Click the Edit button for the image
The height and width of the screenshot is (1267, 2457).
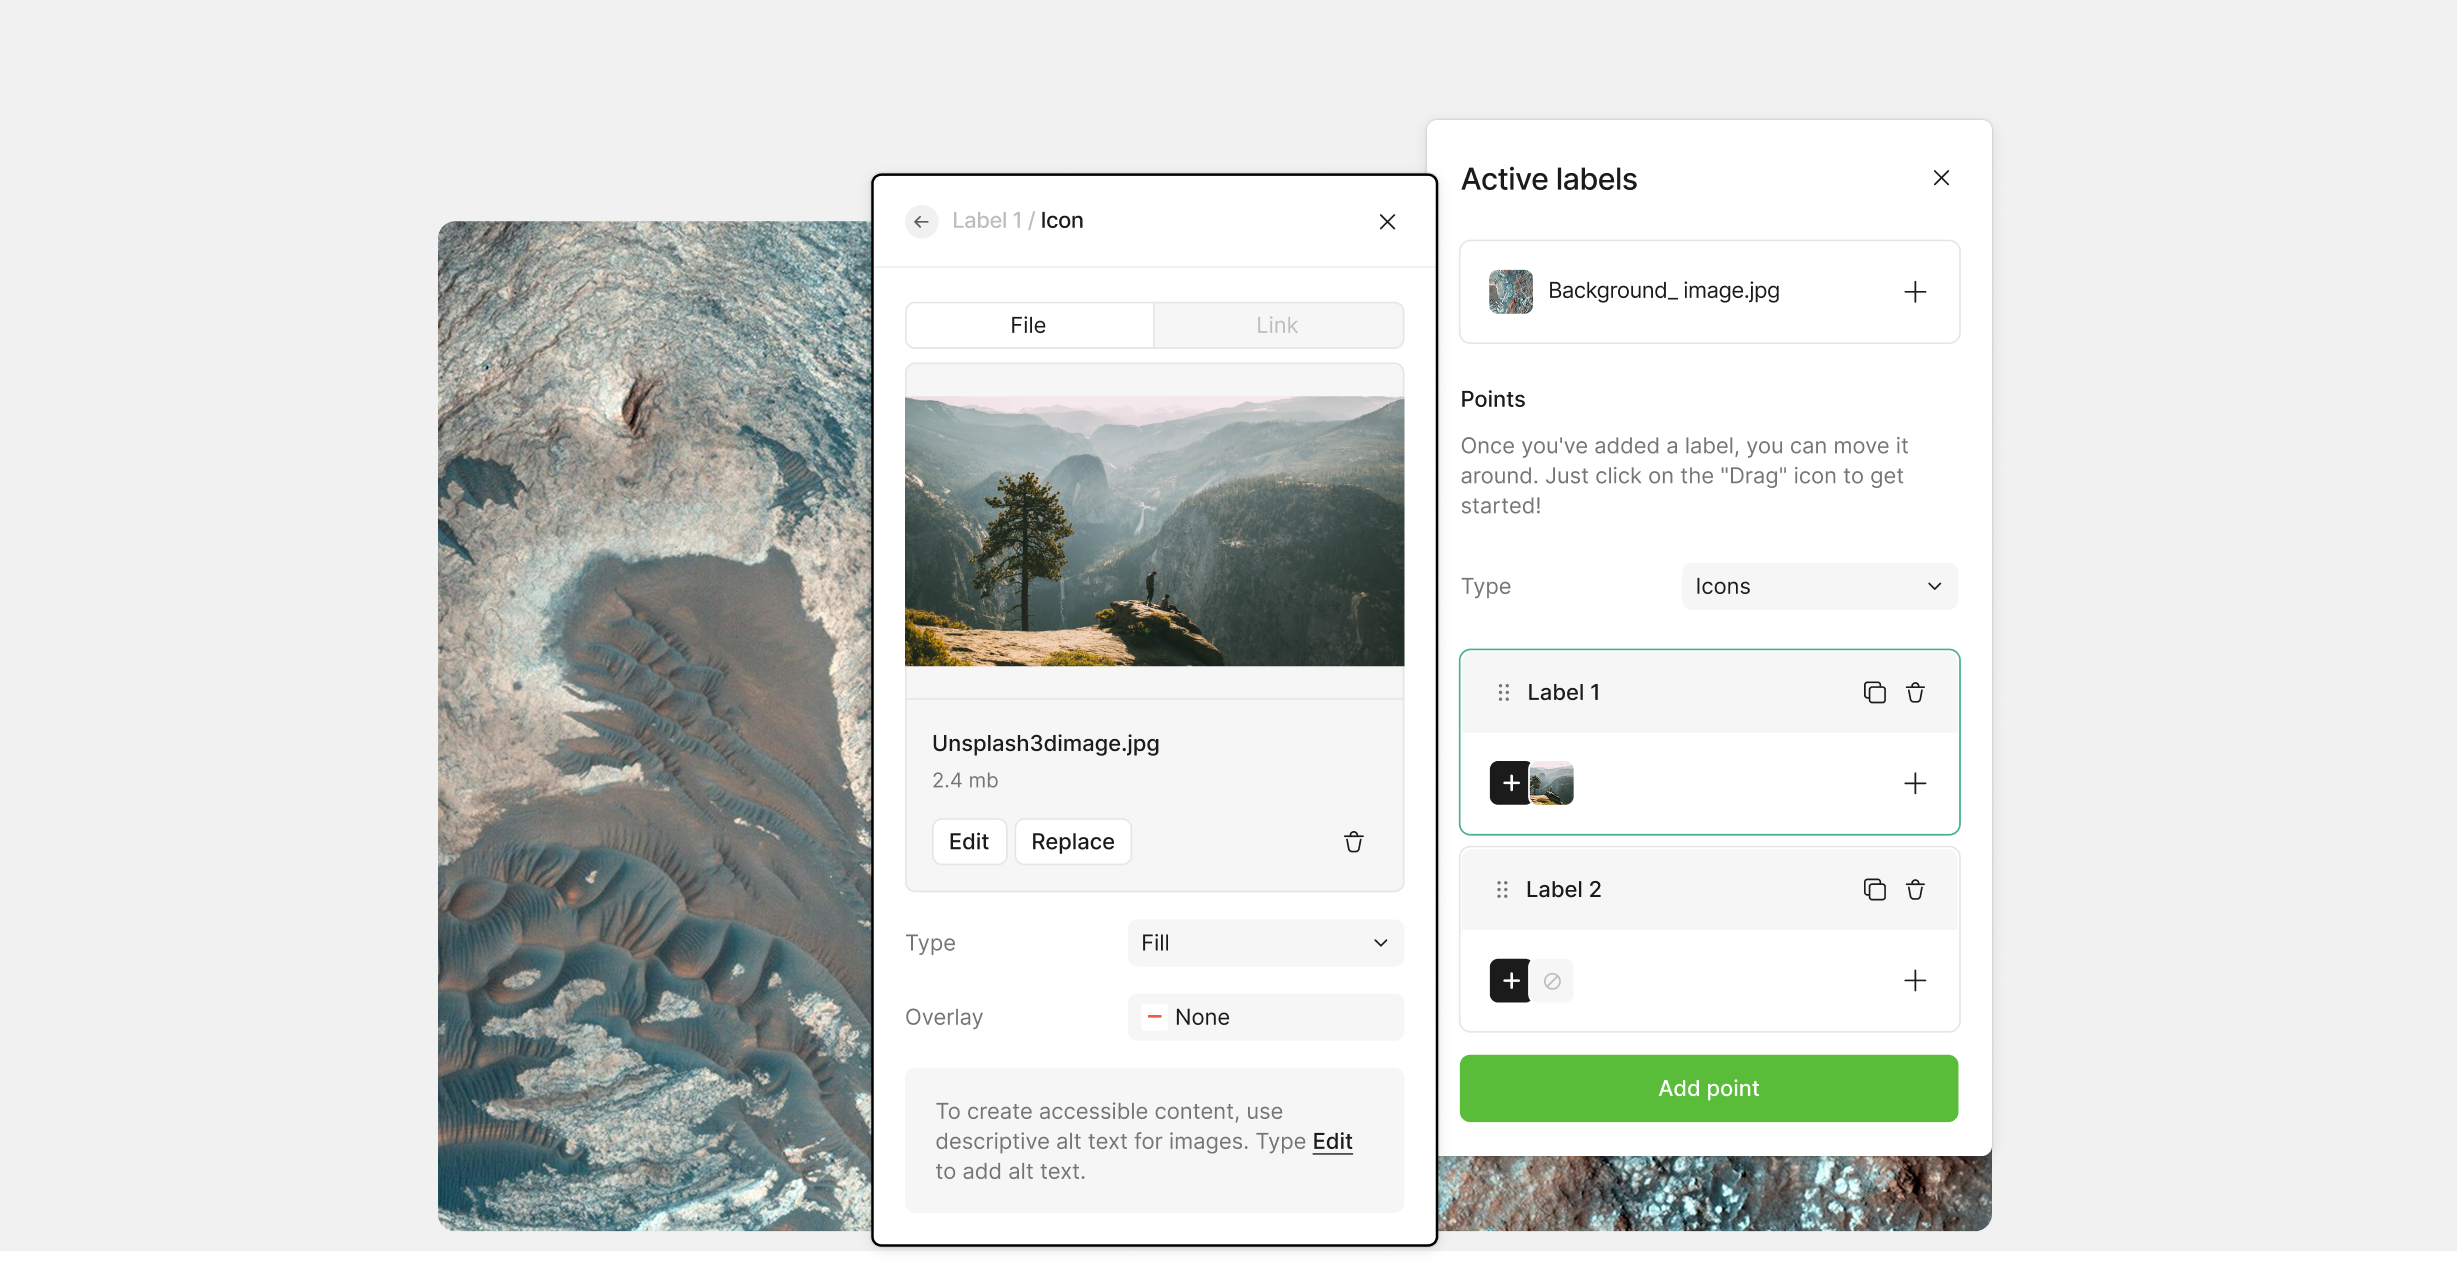pos(969,842)
